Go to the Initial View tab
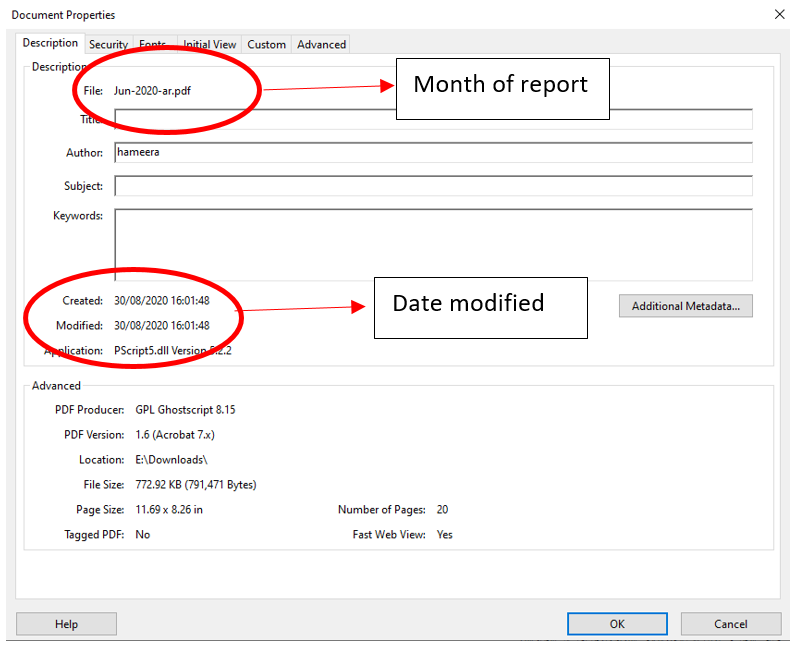Image resolution: width=798 pixels, height=646 pixels. (x=210, y=44)
